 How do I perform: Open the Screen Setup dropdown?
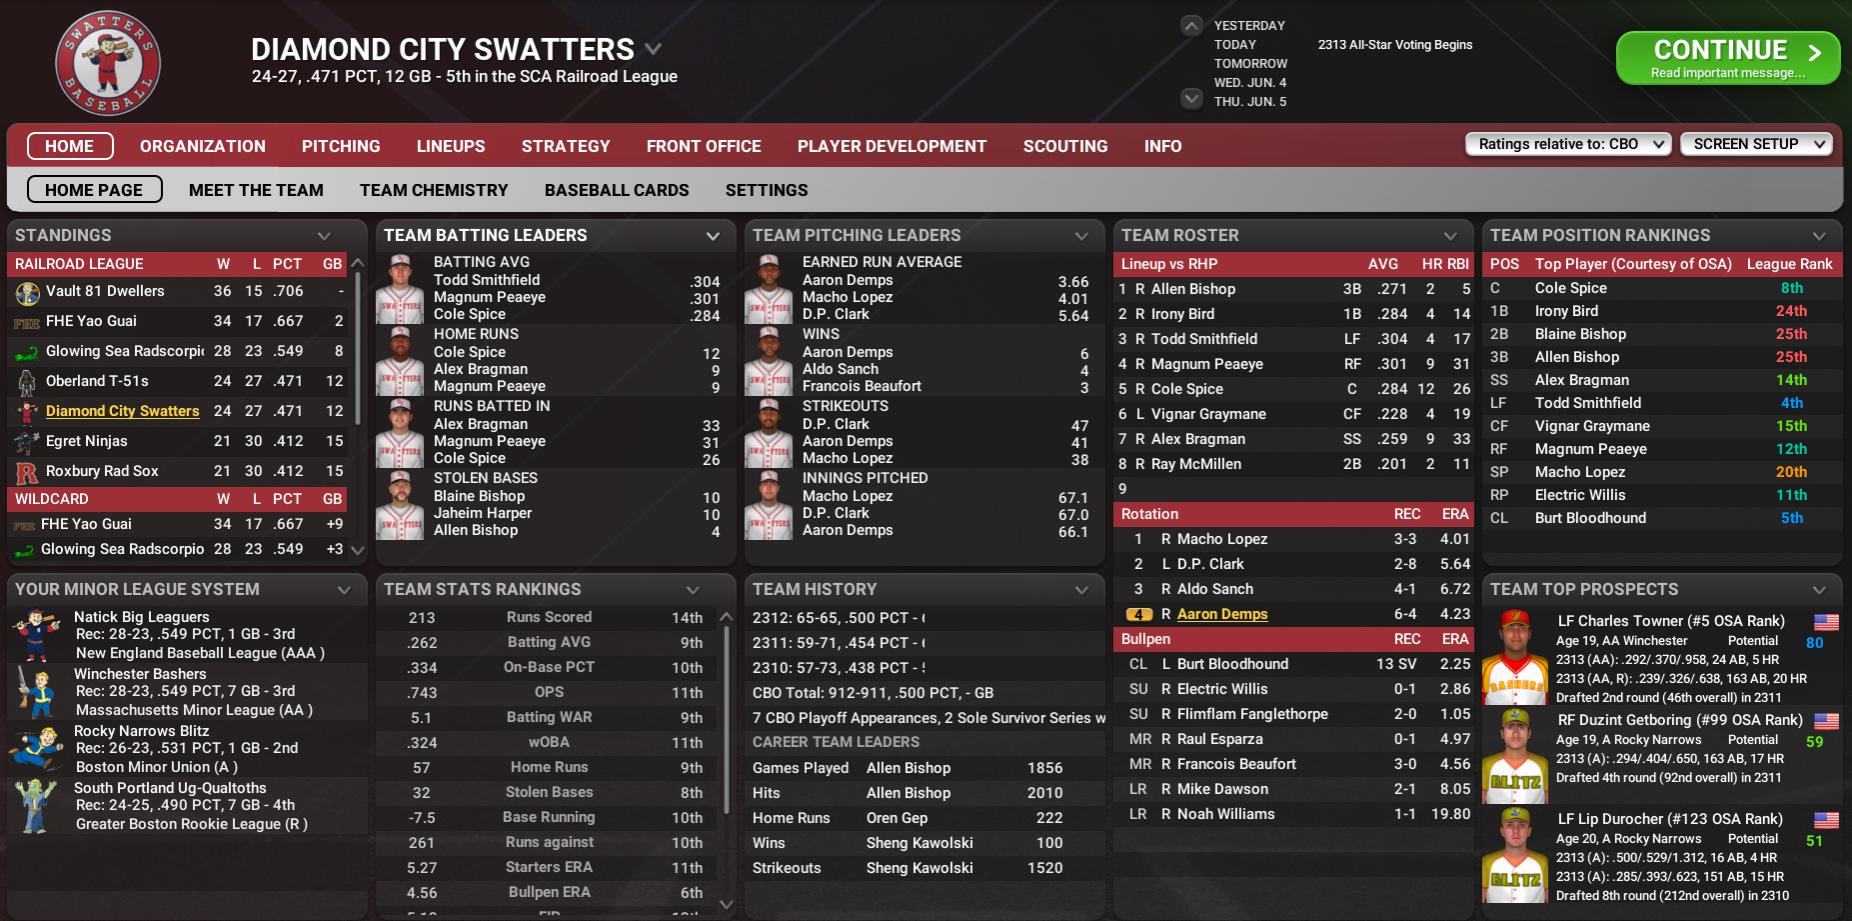(1756, 144)
